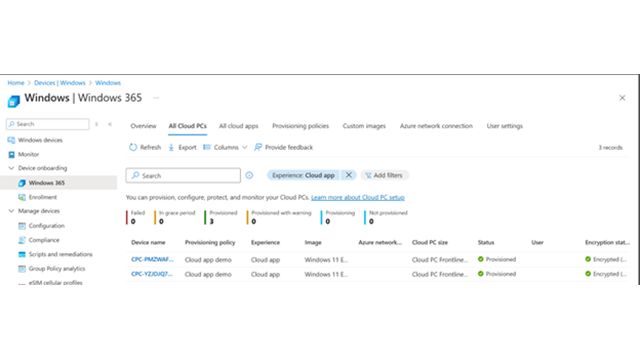Click the Monitor sidebar icon
The width and height of the screenshot is (640, 360).
(11, 154)
